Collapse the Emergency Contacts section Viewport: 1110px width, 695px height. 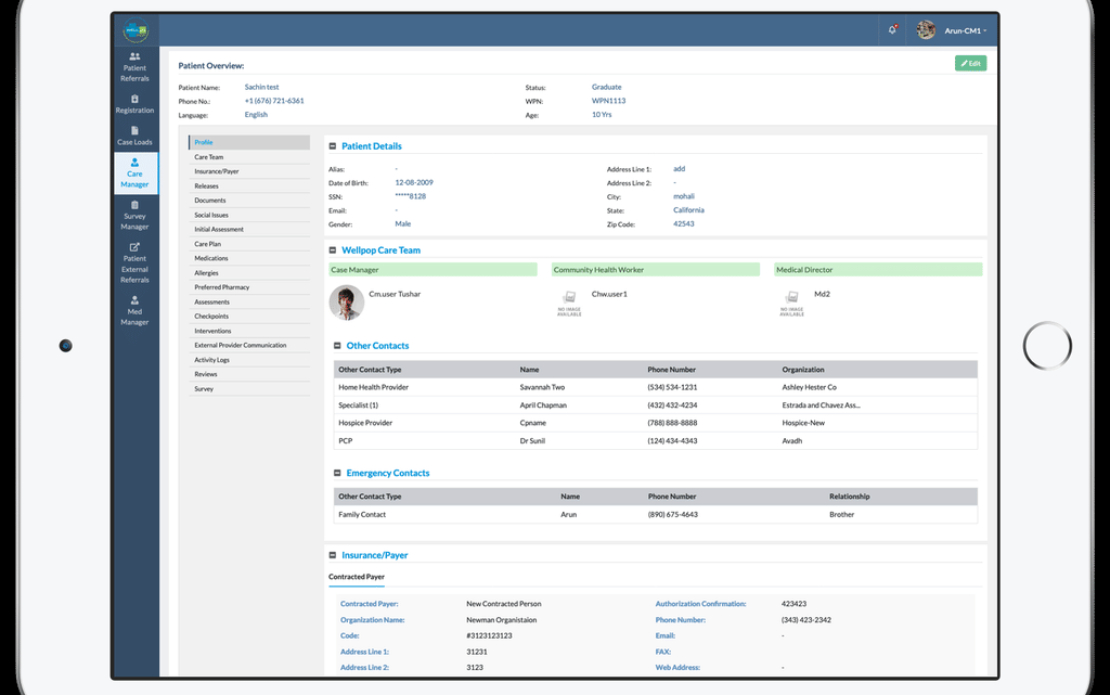(337, 473)
